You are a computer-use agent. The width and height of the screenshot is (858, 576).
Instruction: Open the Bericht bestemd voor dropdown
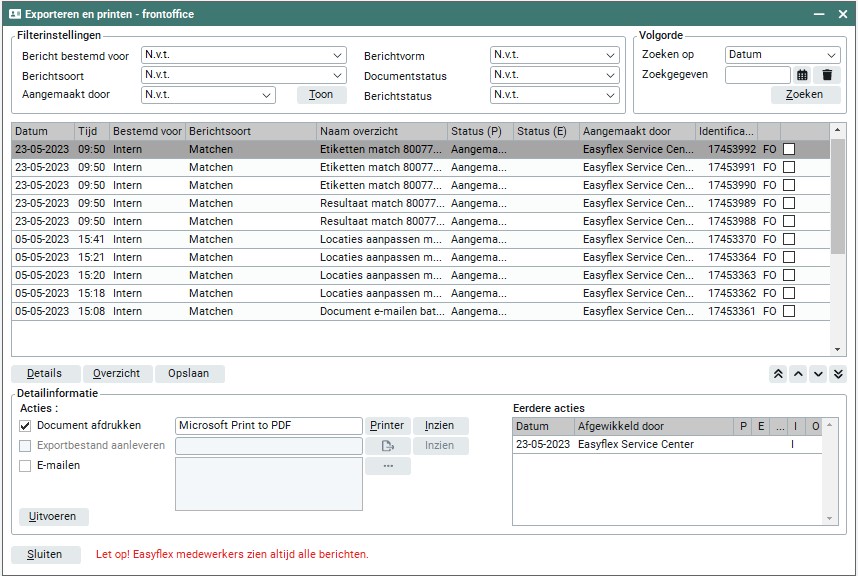(243, 55)
